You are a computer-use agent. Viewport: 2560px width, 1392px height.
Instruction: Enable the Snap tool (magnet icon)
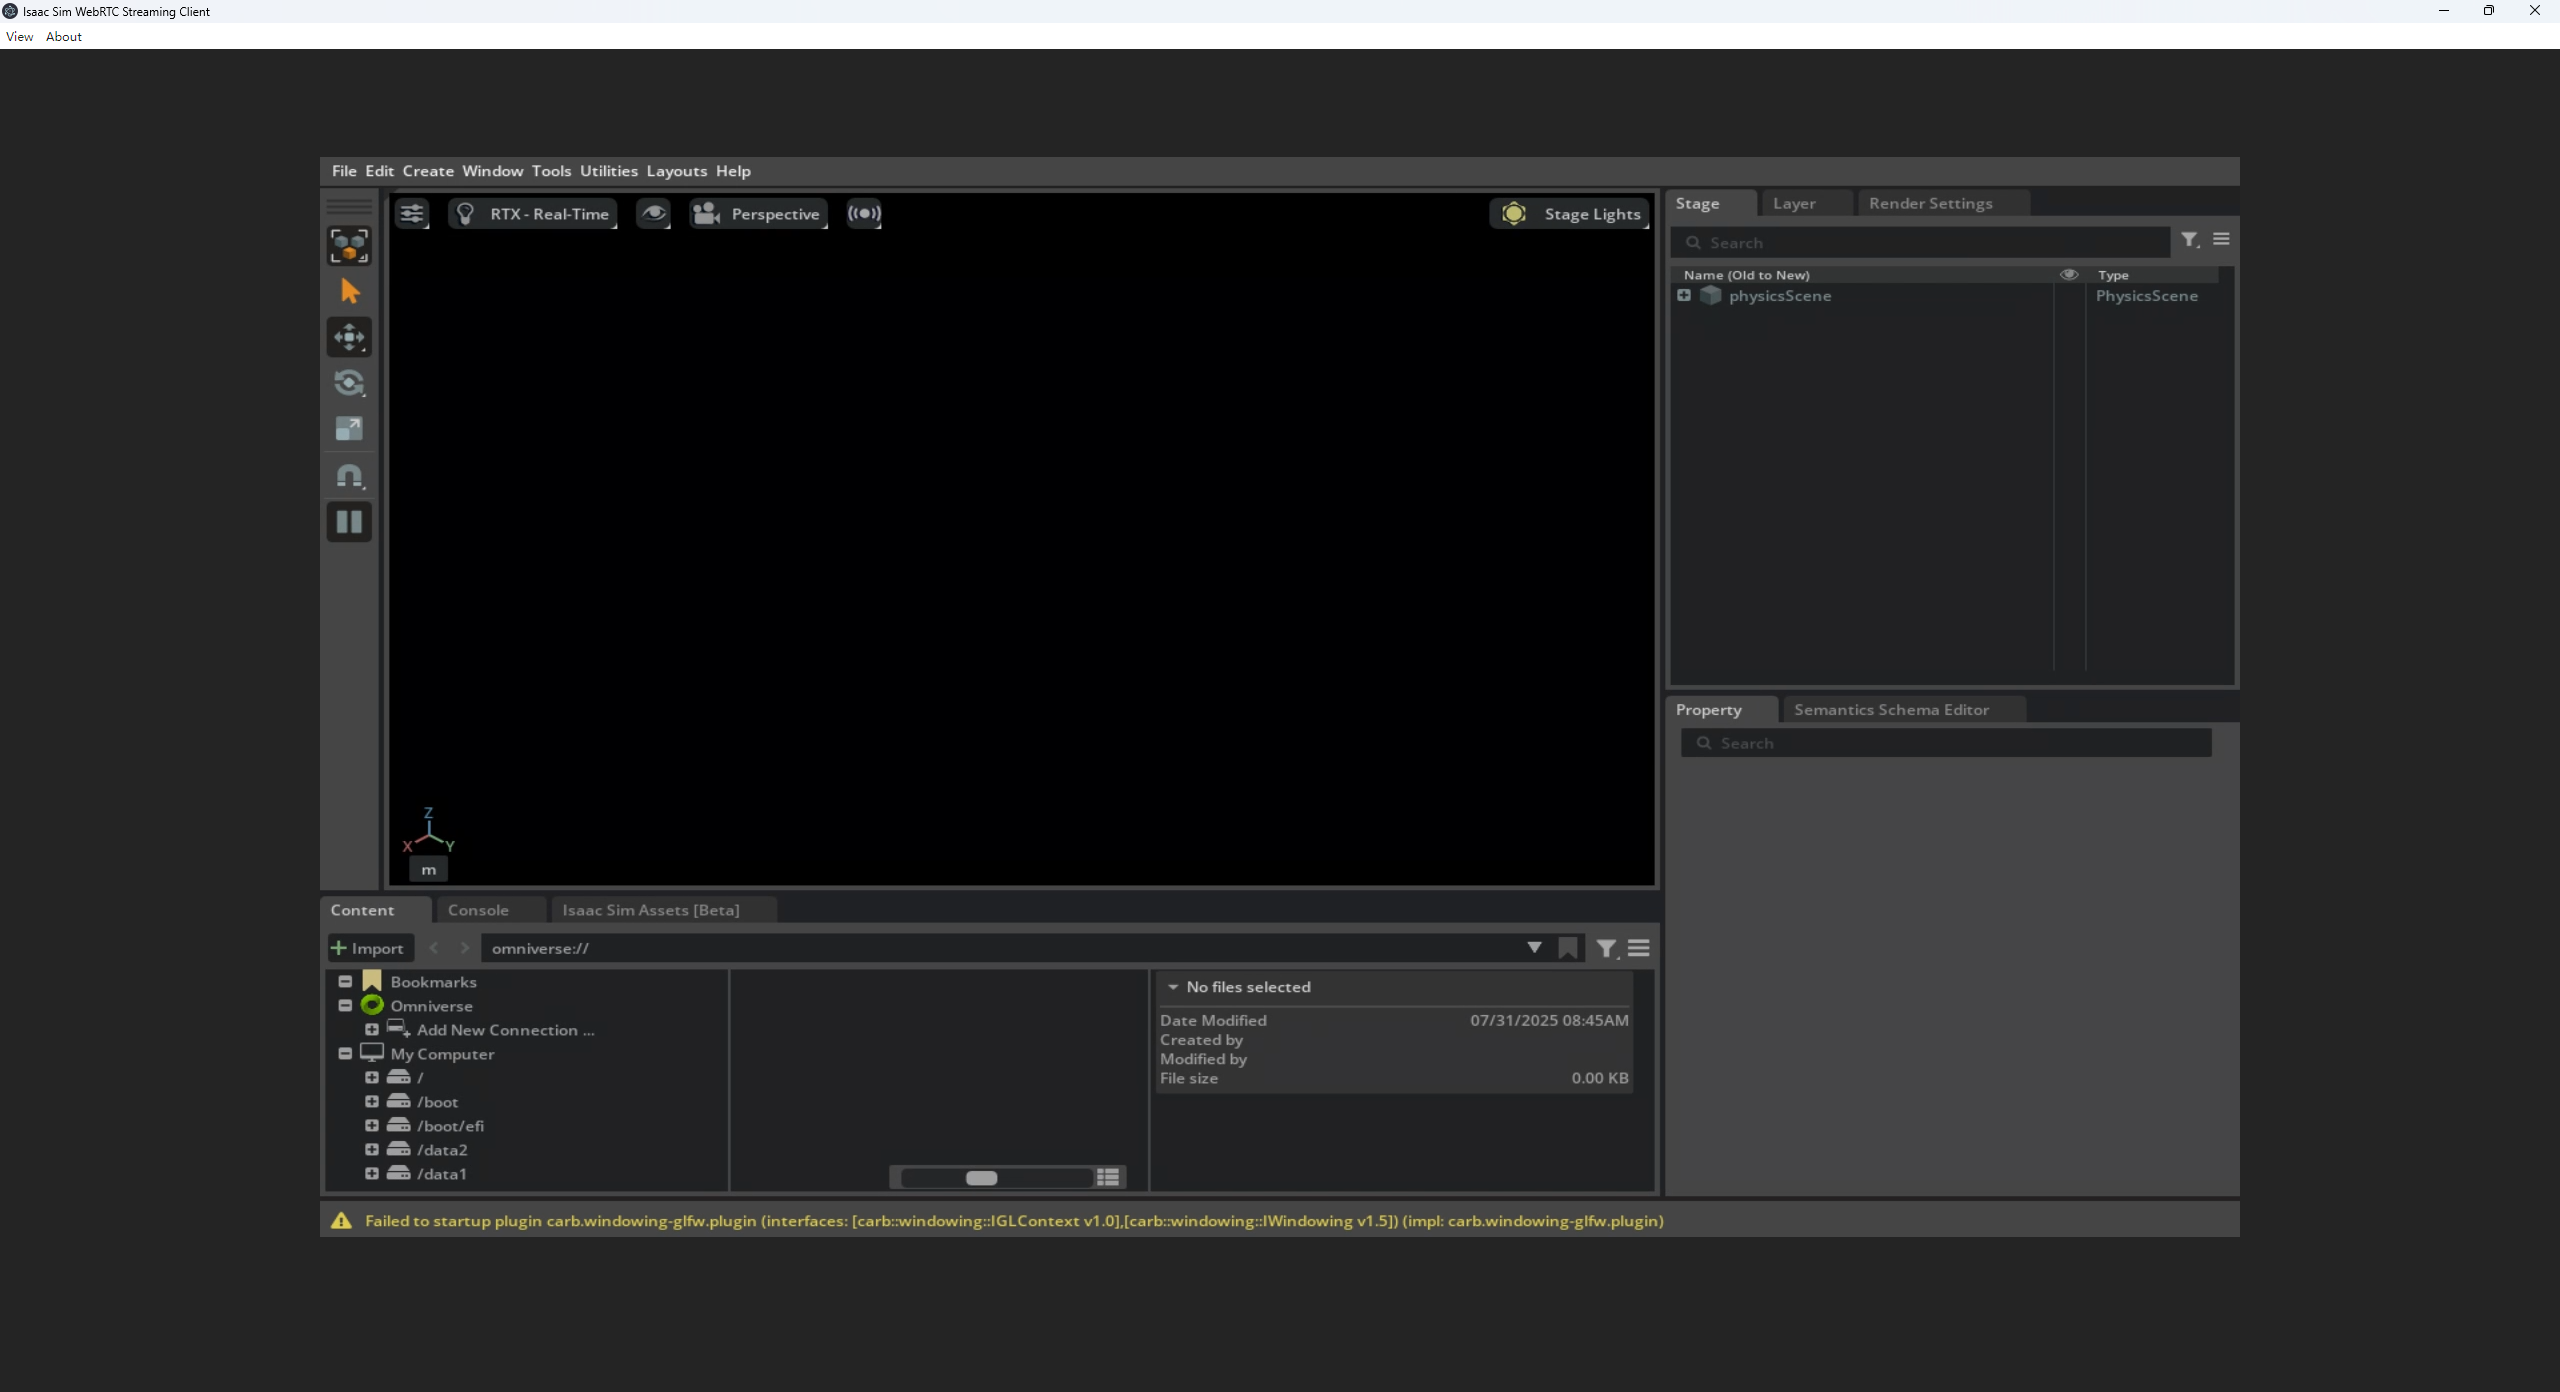(x=349, y=476)
